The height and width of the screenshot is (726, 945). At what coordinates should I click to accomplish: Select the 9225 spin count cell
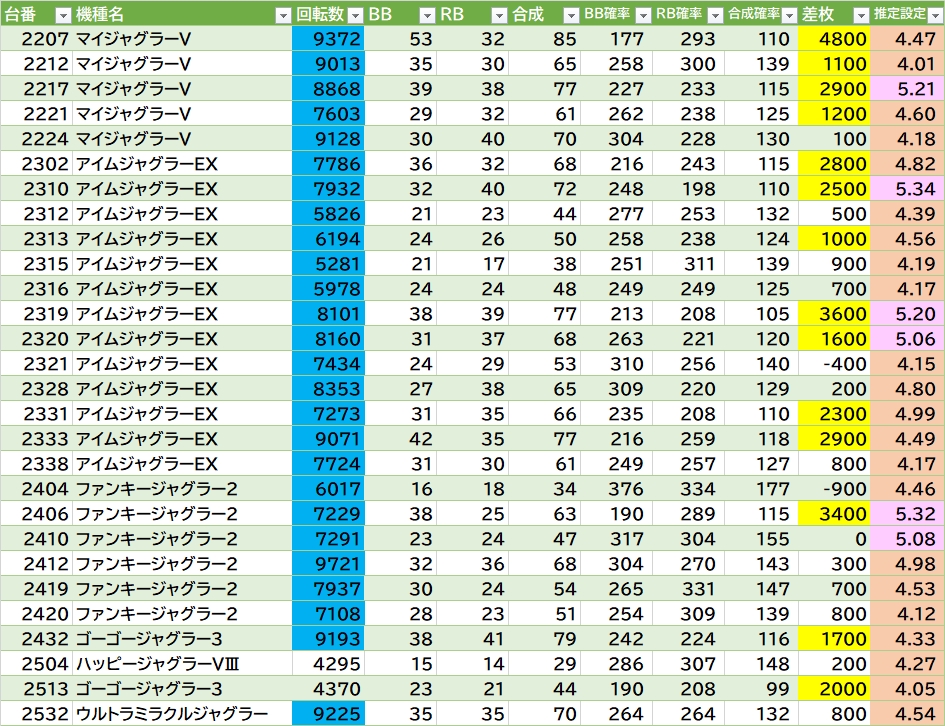tap(328, 714)
